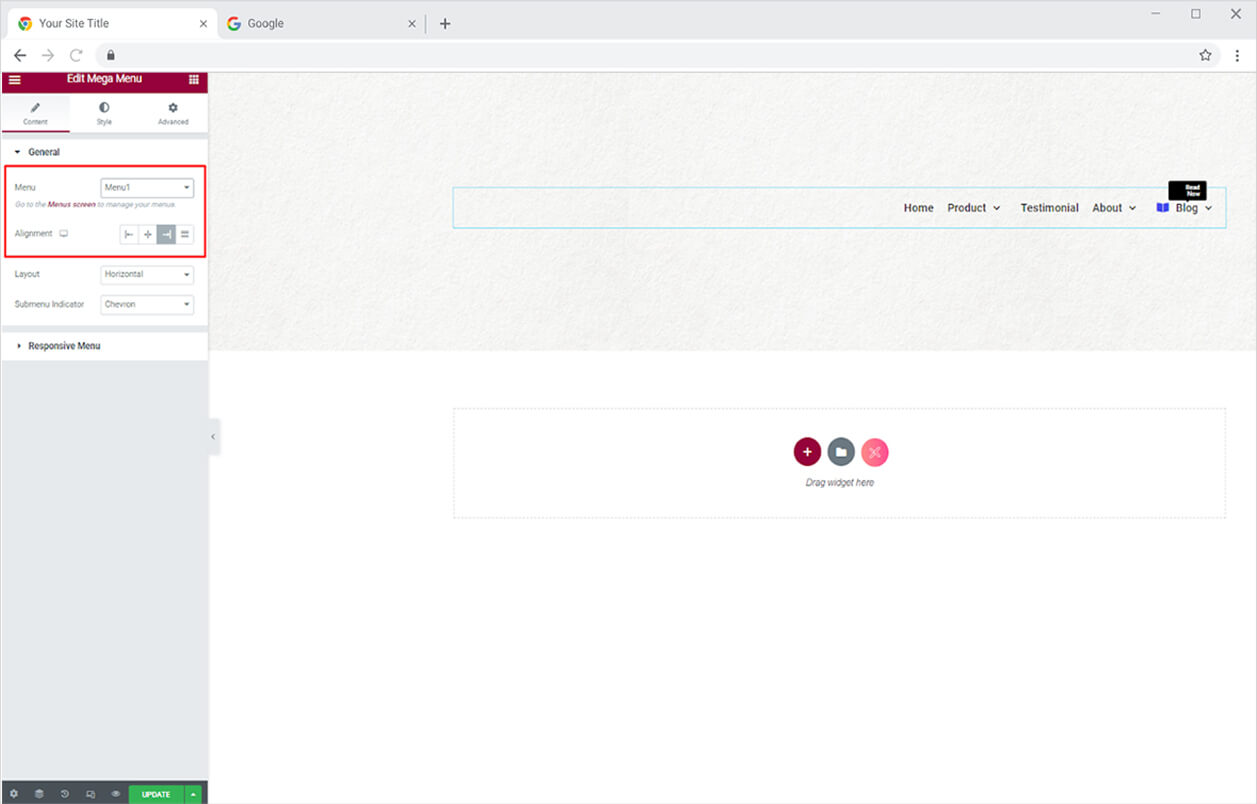Preview changes with the eye icon
Viewport: 1257px width, 804px height.
tap(116, 794)
